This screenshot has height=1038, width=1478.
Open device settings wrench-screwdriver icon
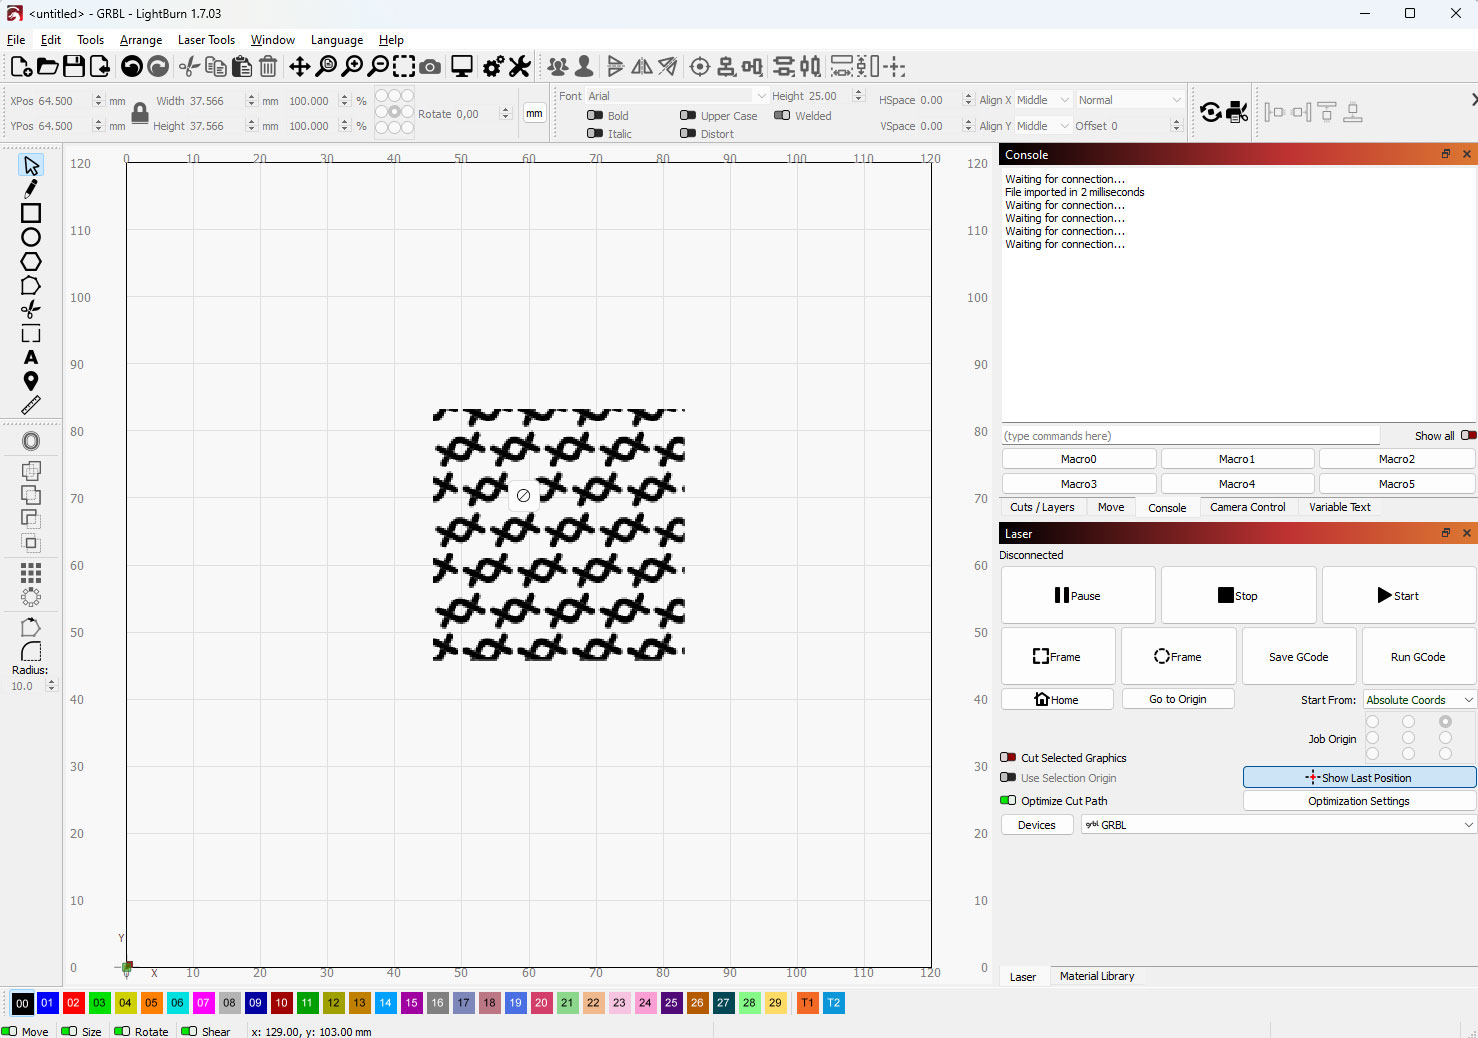point(519,67)
